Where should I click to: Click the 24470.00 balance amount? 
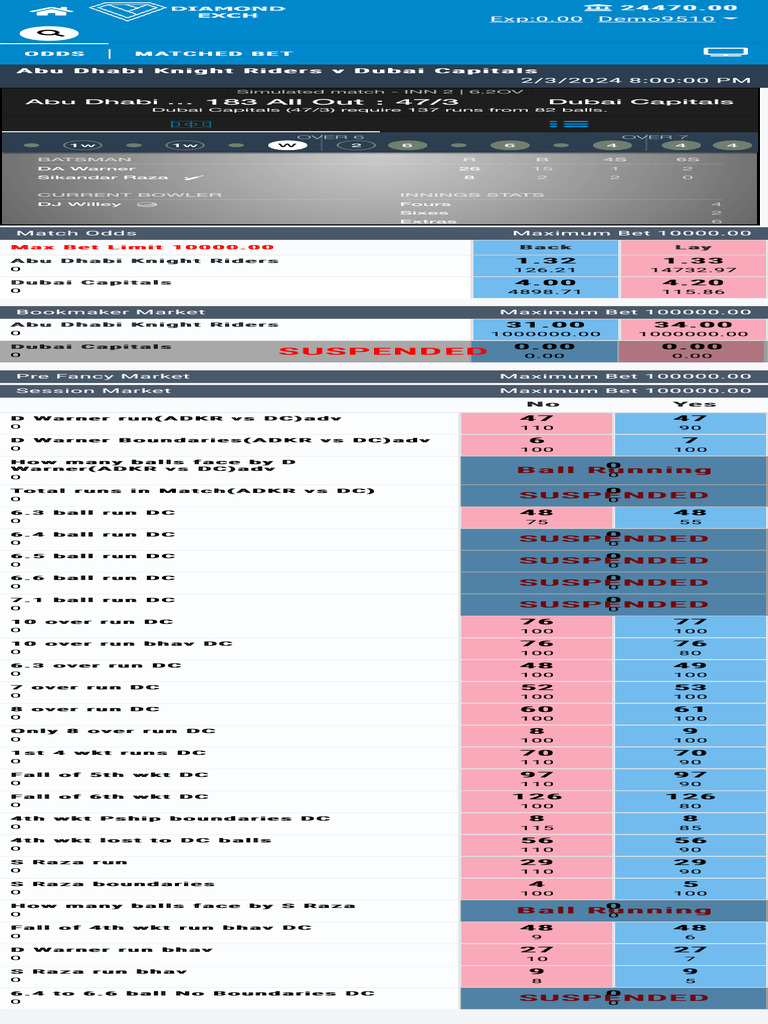pyautogui.click(x=679, y=7)
